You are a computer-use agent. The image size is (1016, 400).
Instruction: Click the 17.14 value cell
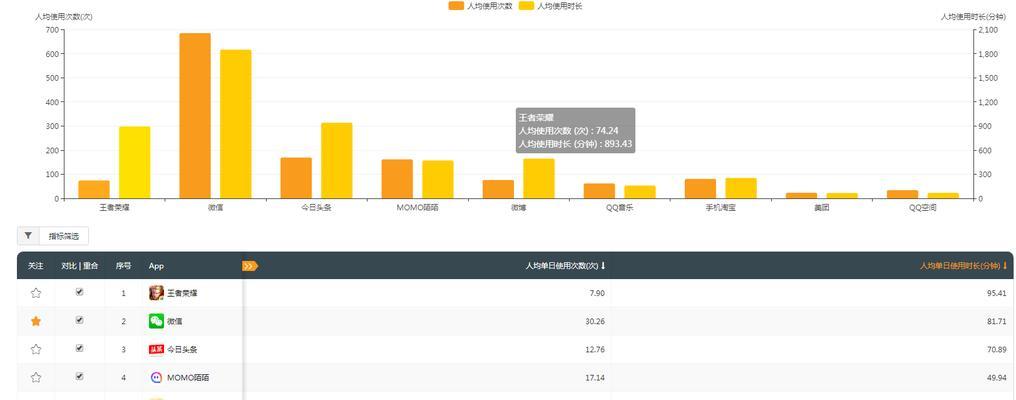[595, 377]
